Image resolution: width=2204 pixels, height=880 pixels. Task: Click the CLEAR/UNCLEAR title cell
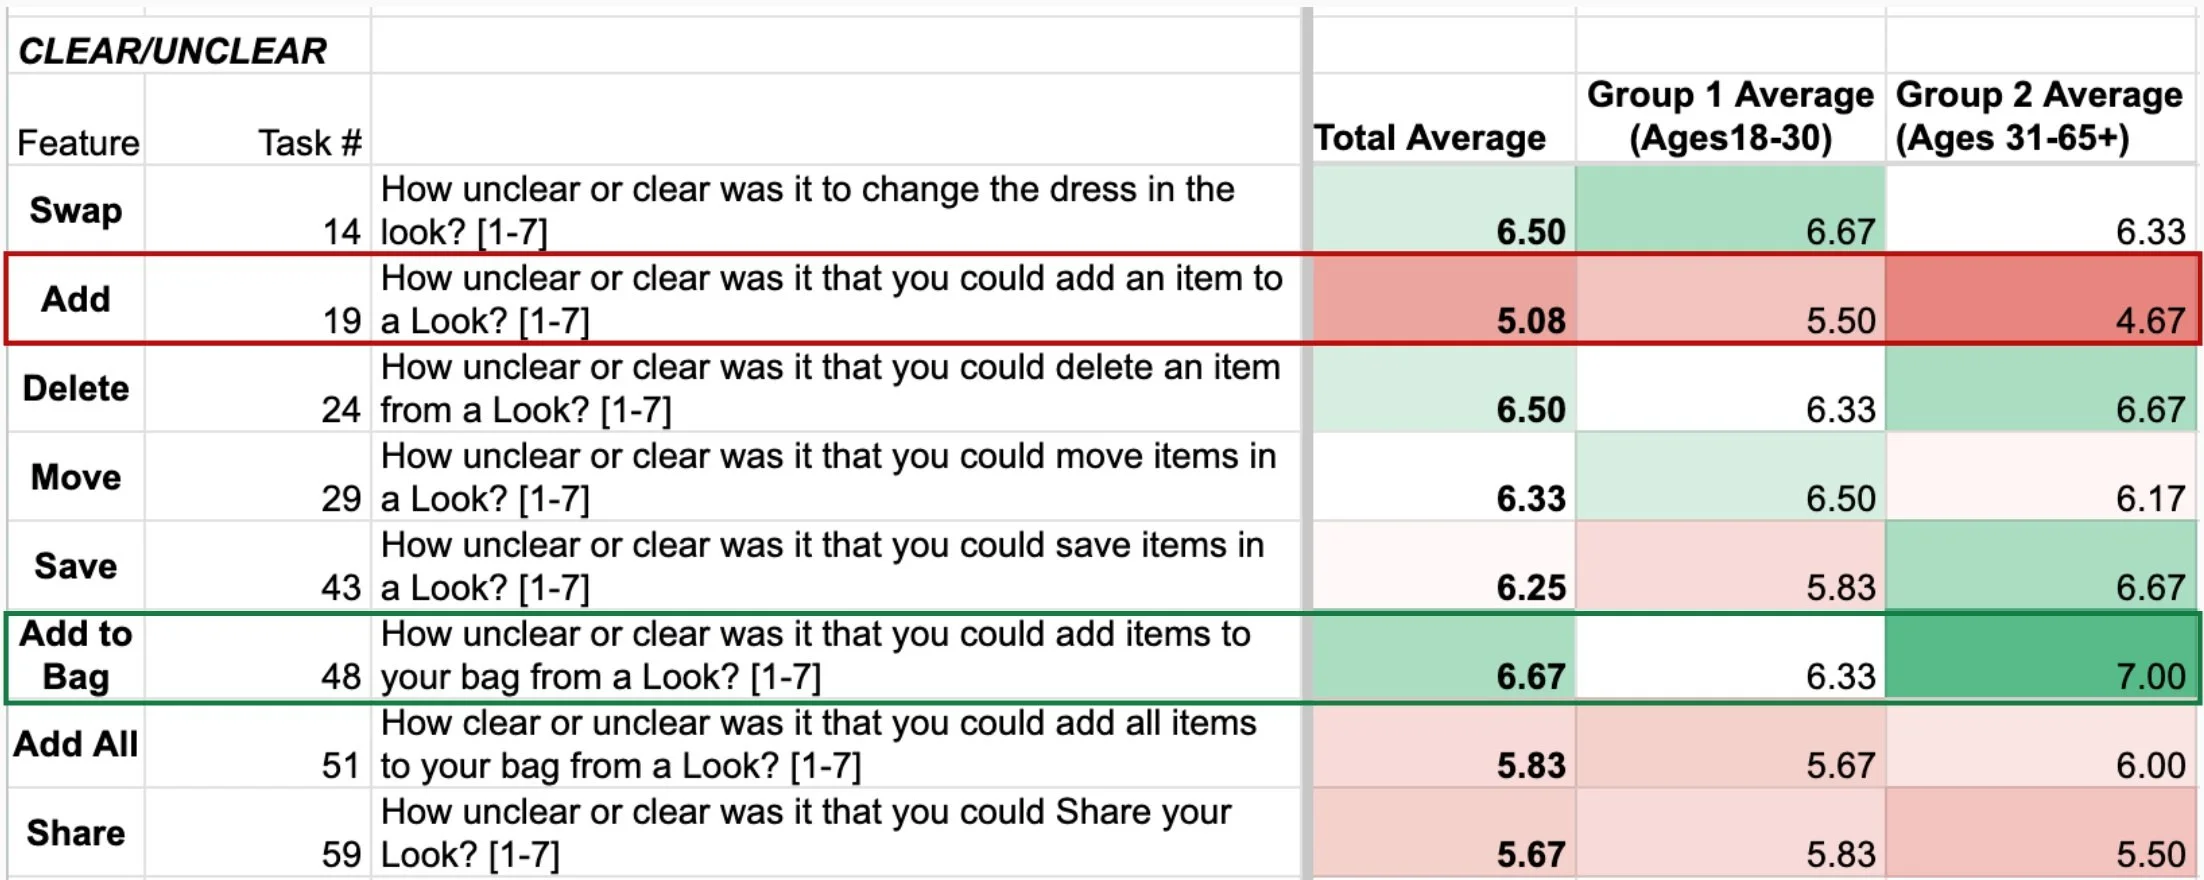172,50
